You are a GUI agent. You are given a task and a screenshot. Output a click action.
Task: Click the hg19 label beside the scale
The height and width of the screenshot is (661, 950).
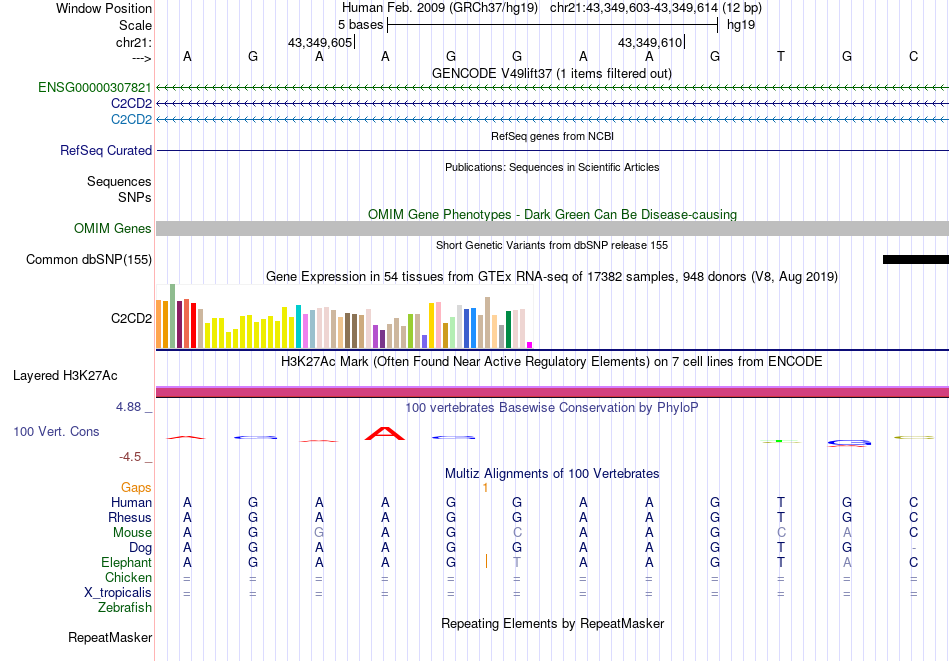click(741, 25)
